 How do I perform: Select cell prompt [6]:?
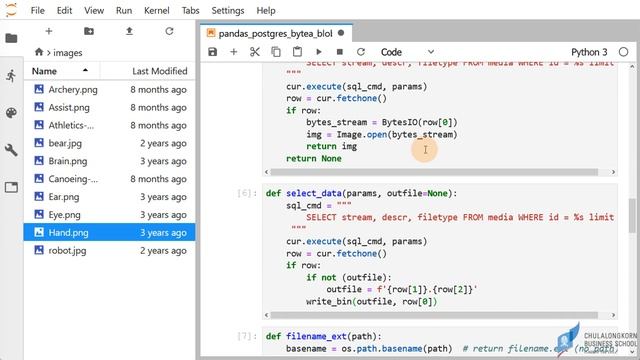(x=247, y=193)
